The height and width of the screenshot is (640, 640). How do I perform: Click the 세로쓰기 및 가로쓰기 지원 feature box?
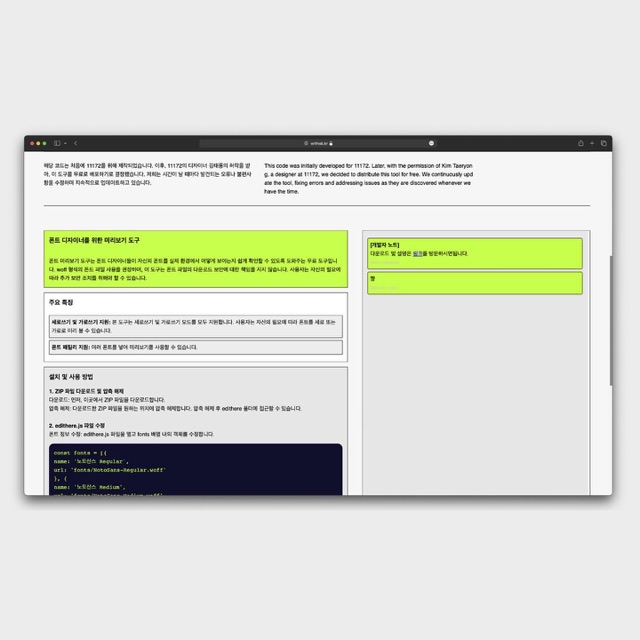click(x=196, y=326)
